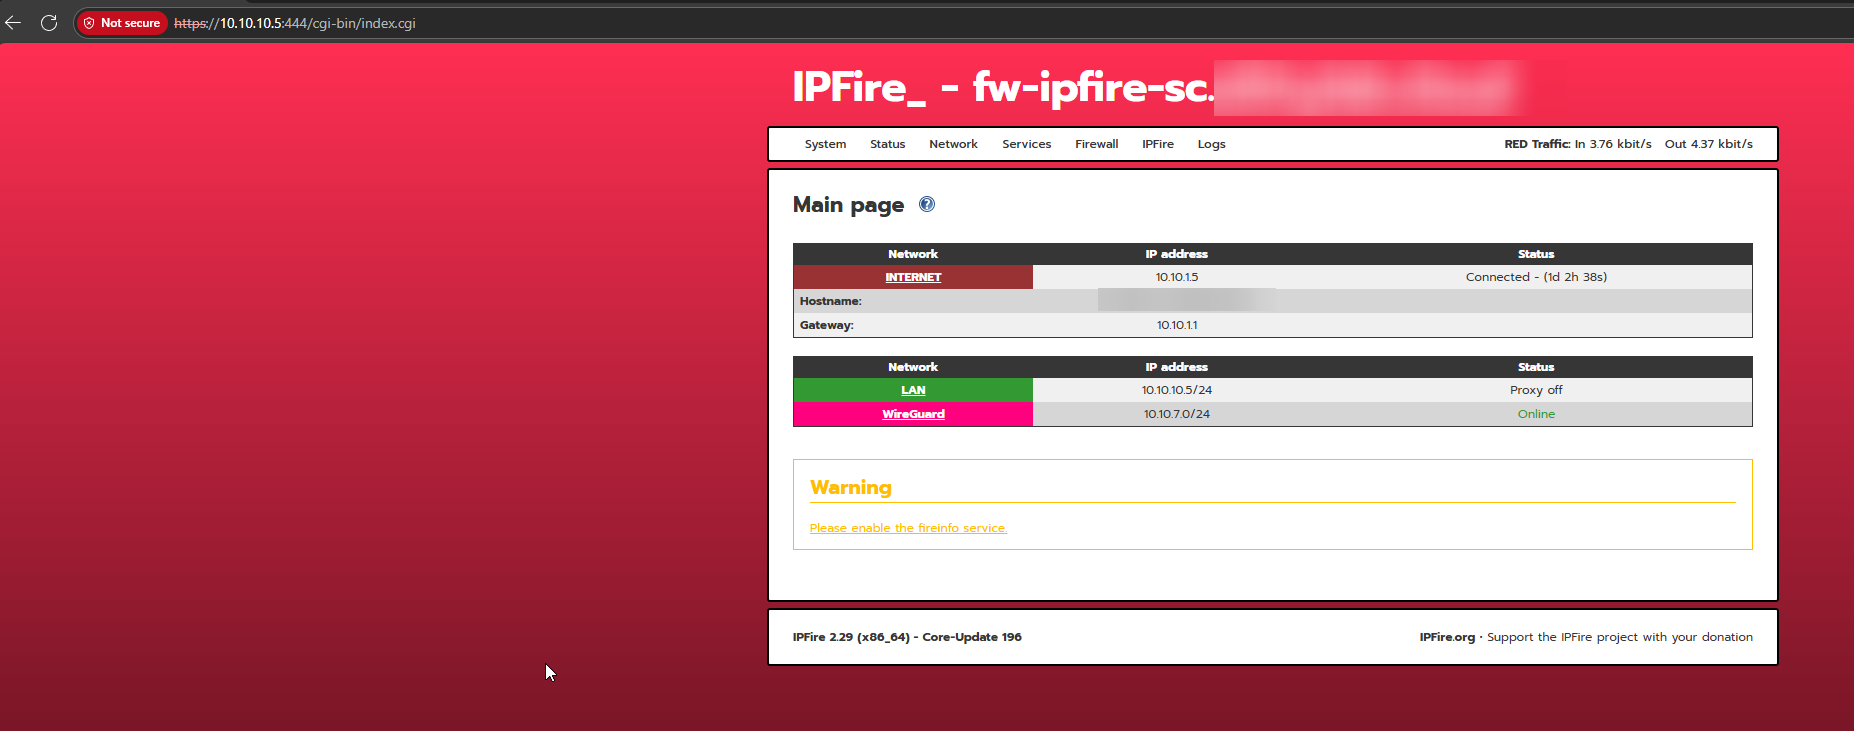Expand the Services menu
The height and width of the screenshot is (731, 1854).
point(1026,144)
